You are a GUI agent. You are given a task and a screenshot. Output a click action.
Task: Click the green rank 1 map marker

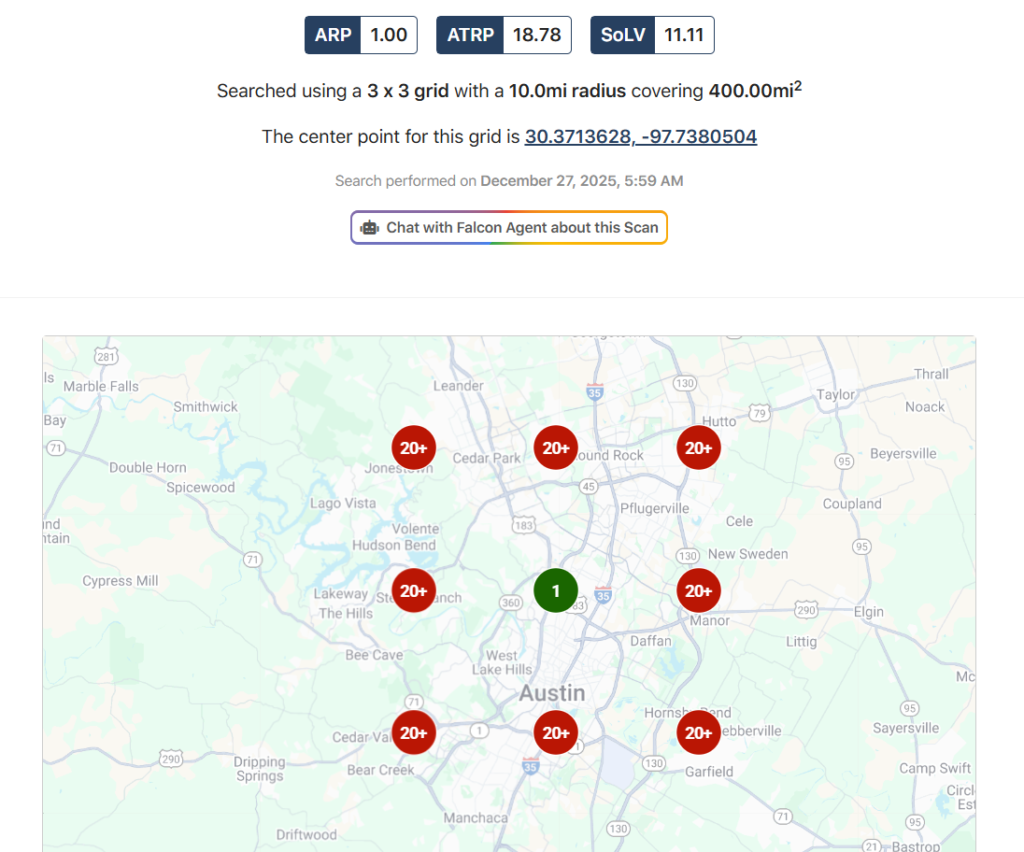[x=555, y=591]
